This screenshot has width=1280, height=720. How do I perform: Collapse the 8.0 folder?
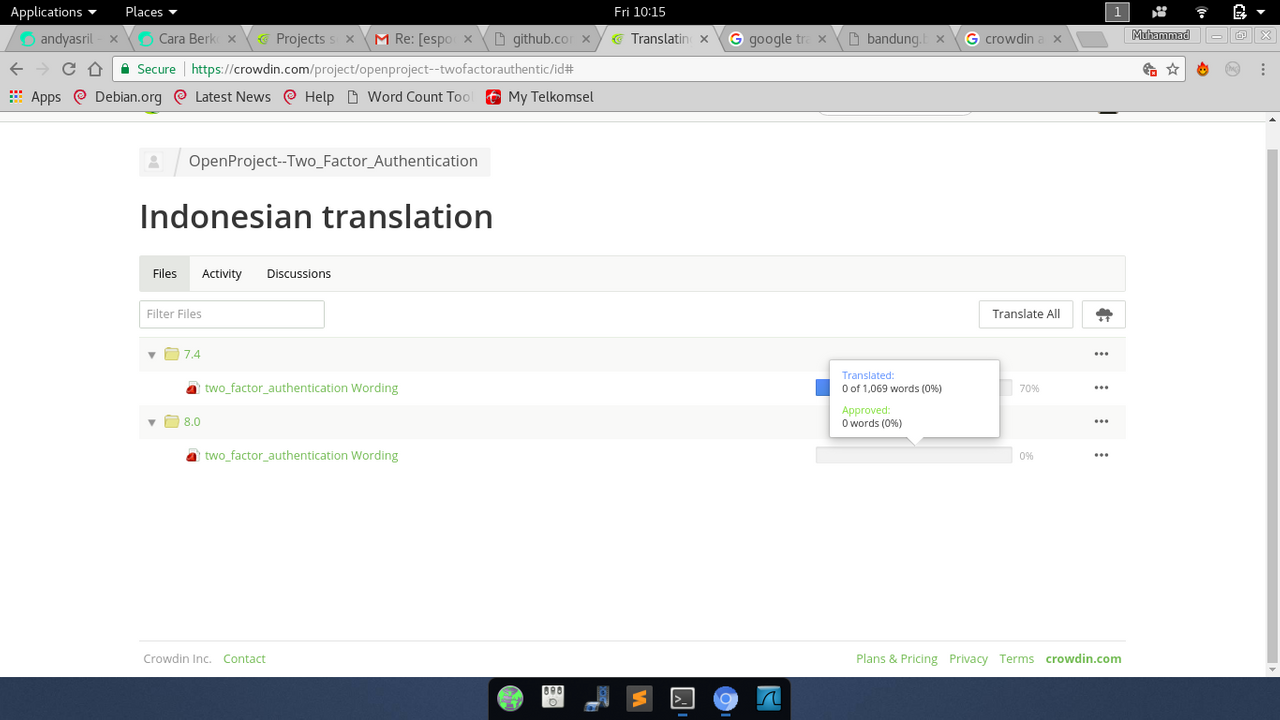152,423
